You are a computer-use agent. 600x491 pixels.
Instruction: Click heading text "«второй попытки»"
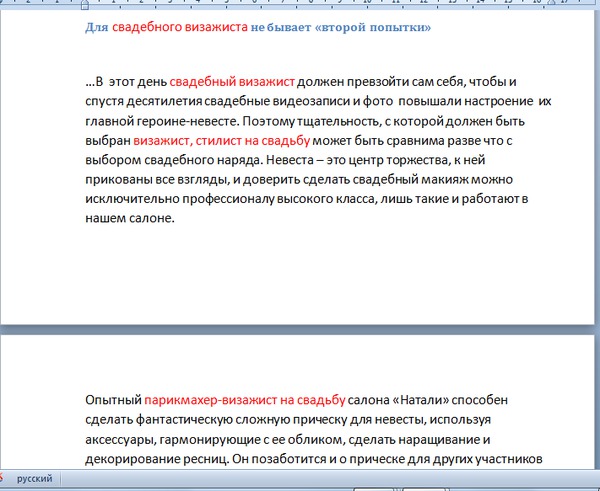[x=372, y=28]
